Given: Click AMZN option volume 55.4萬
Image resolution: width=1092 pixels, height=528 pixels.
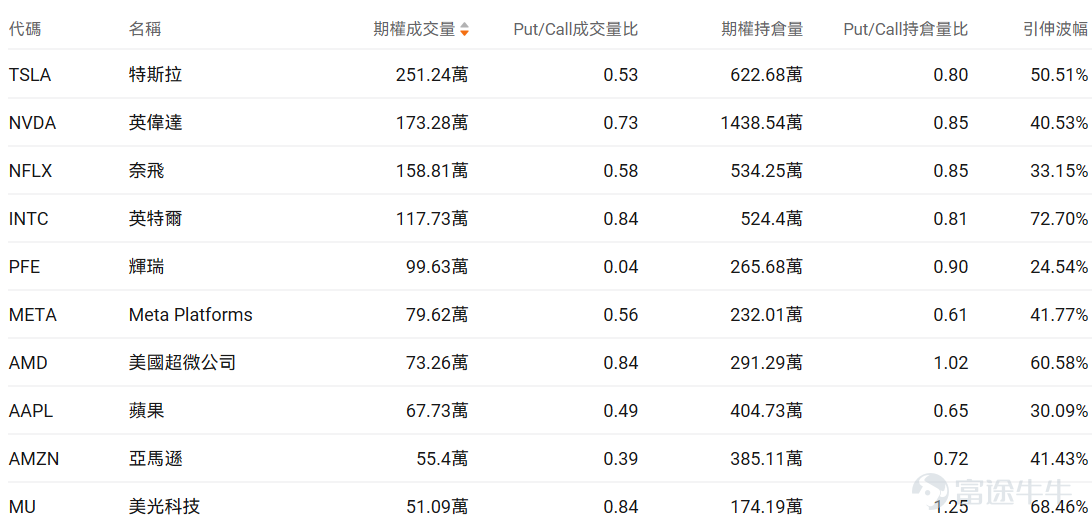Looking at the screenshot, I should 442,459.
